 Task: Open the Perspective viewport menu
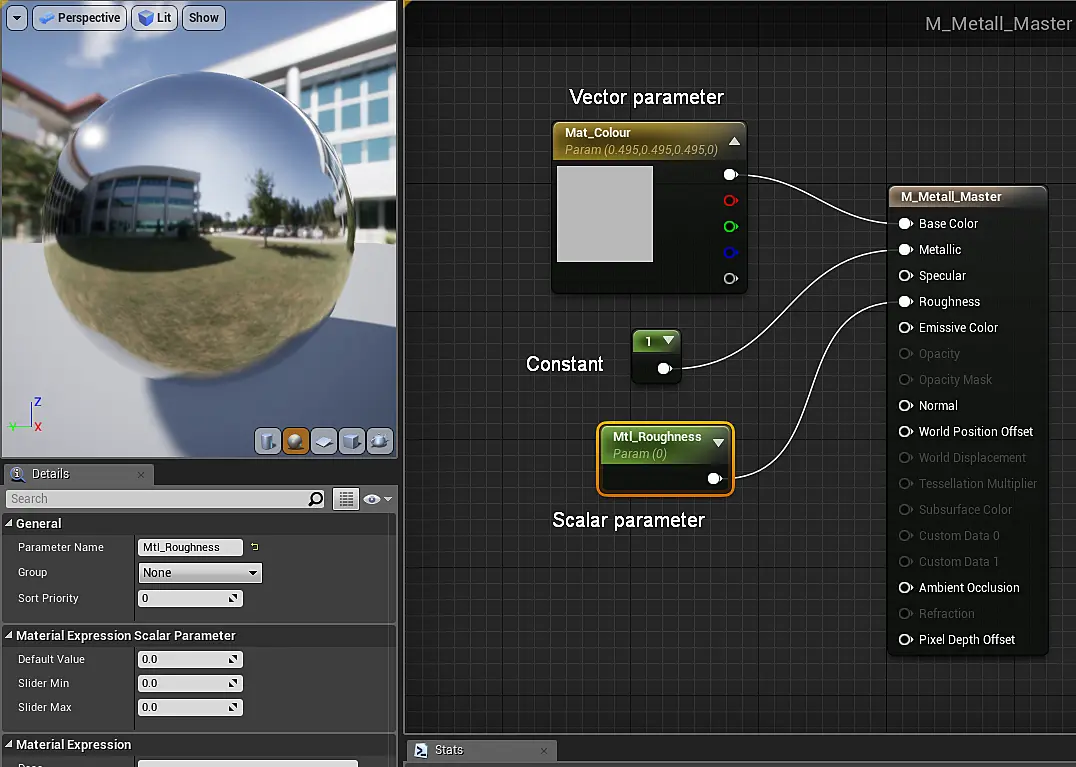pyautogui.click(x=80, y=18)
